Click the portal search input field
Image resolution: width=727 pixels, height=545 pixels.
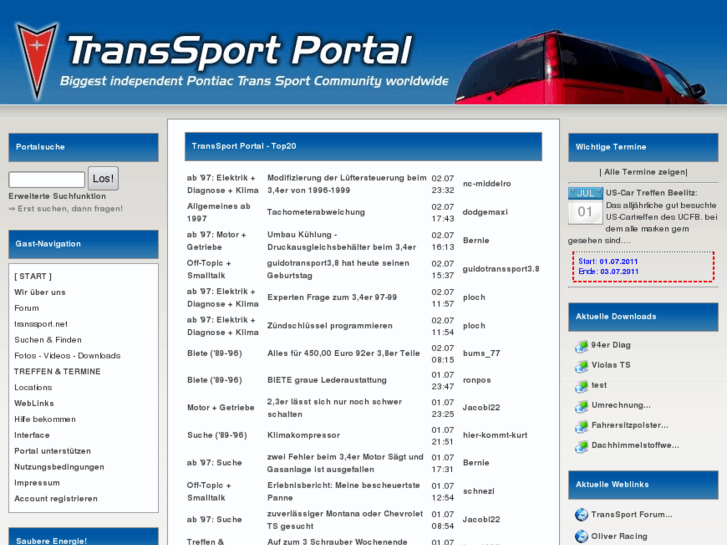click(47, 180)
